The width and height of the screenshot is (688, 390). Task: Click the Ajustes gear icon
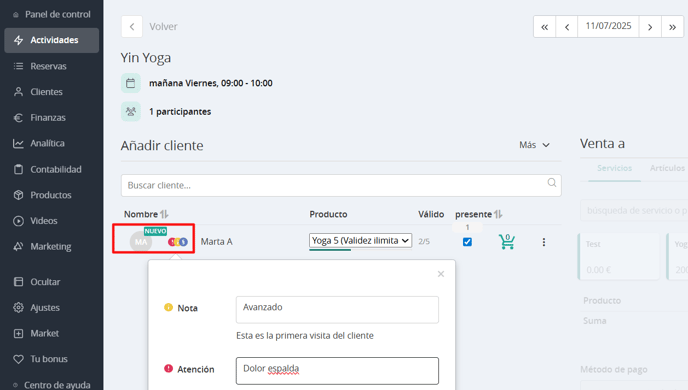coord(18,308)
